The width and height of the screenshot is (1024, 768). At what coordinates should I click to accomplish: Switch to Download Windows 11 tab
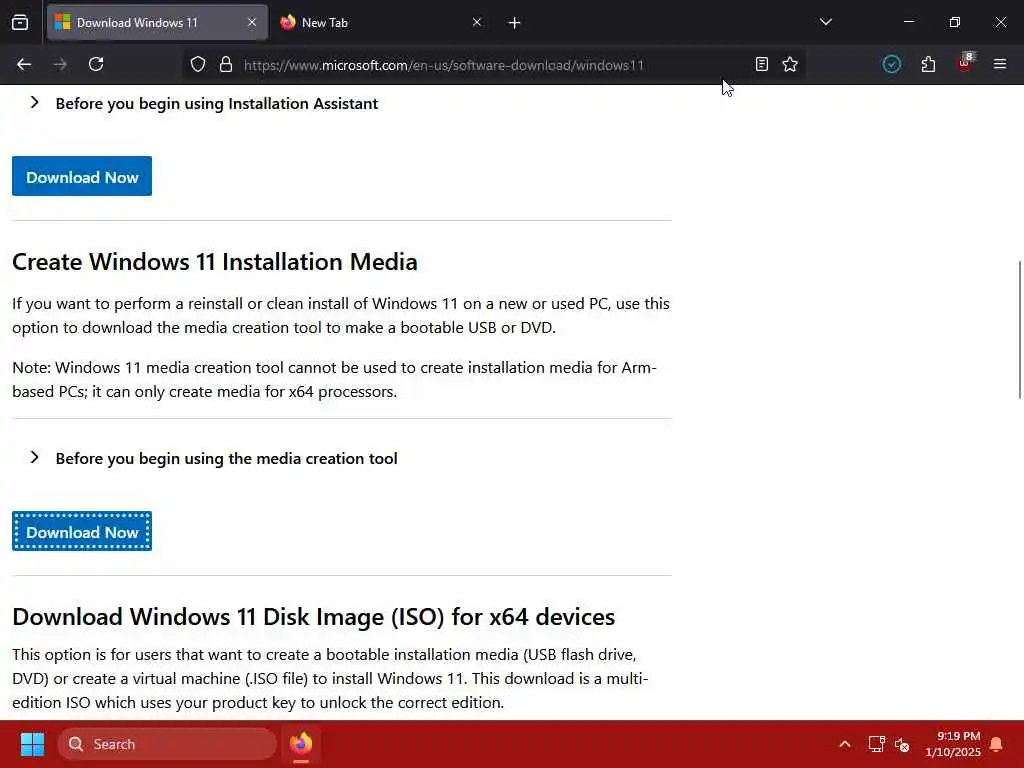157,23
